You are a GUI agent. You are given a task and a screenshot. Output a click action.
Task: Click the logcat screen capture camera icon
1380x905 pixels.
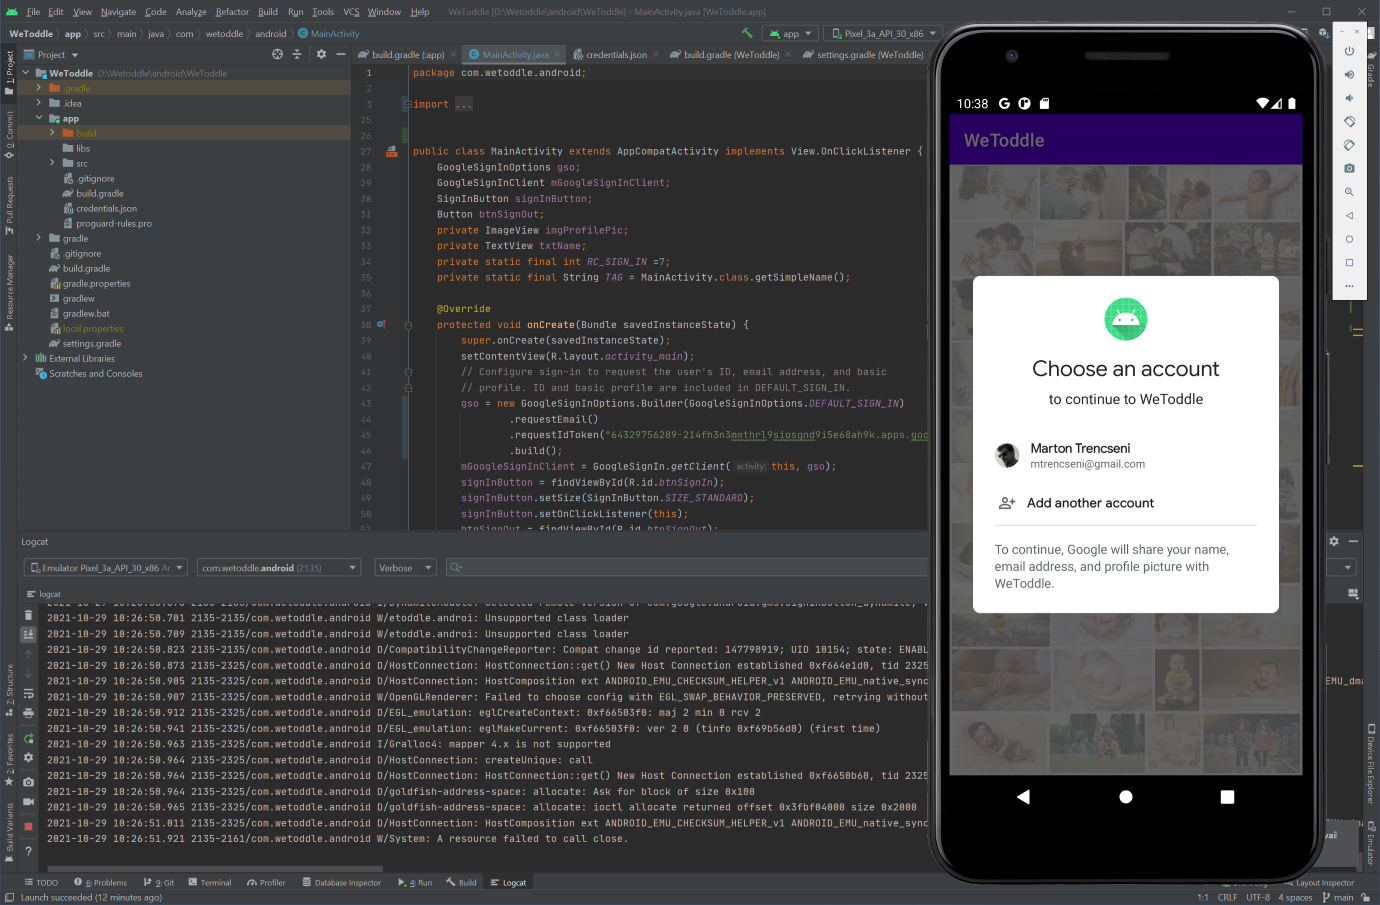pos(28,782)
